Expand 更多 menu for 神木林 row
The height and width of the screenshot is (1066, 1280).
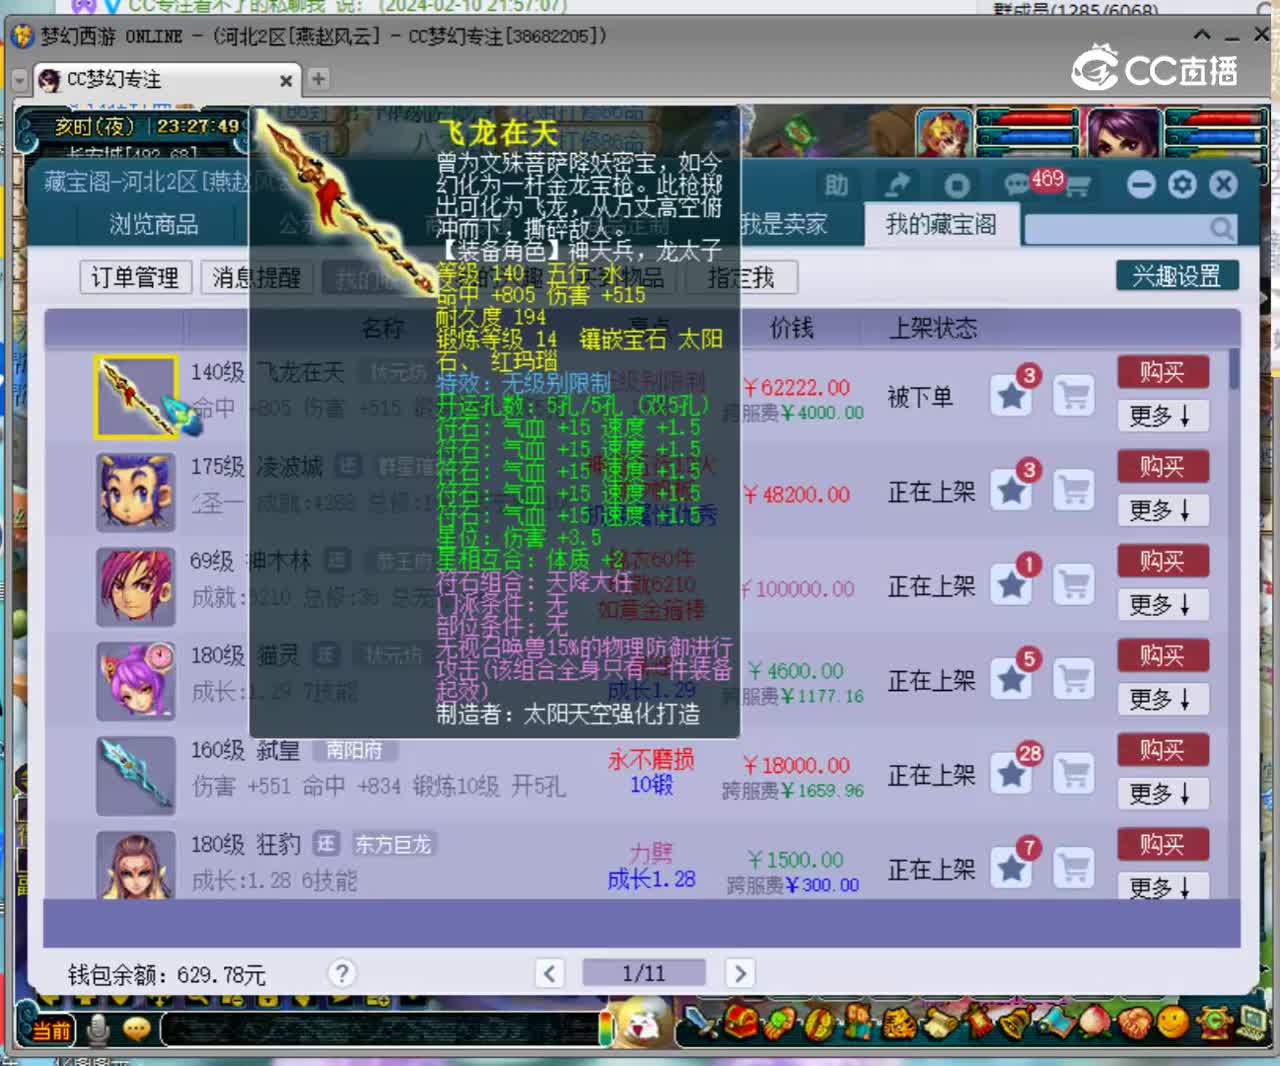click(1162, 604)
